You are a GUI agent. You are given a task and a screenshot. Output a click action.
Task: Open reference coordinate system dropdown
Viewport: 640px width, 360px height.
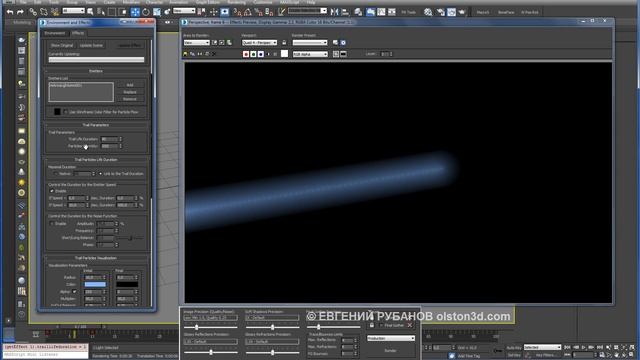click(x=184, y=10)
